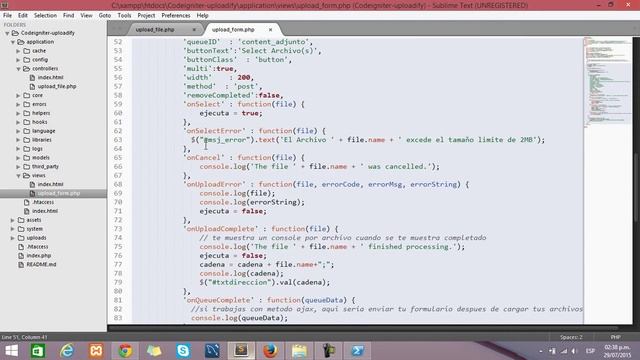Image resolution: width=640 pixels, height=360 pixels.
Task: Open Internet Explorer from taskbar
Action: point(67,351)
